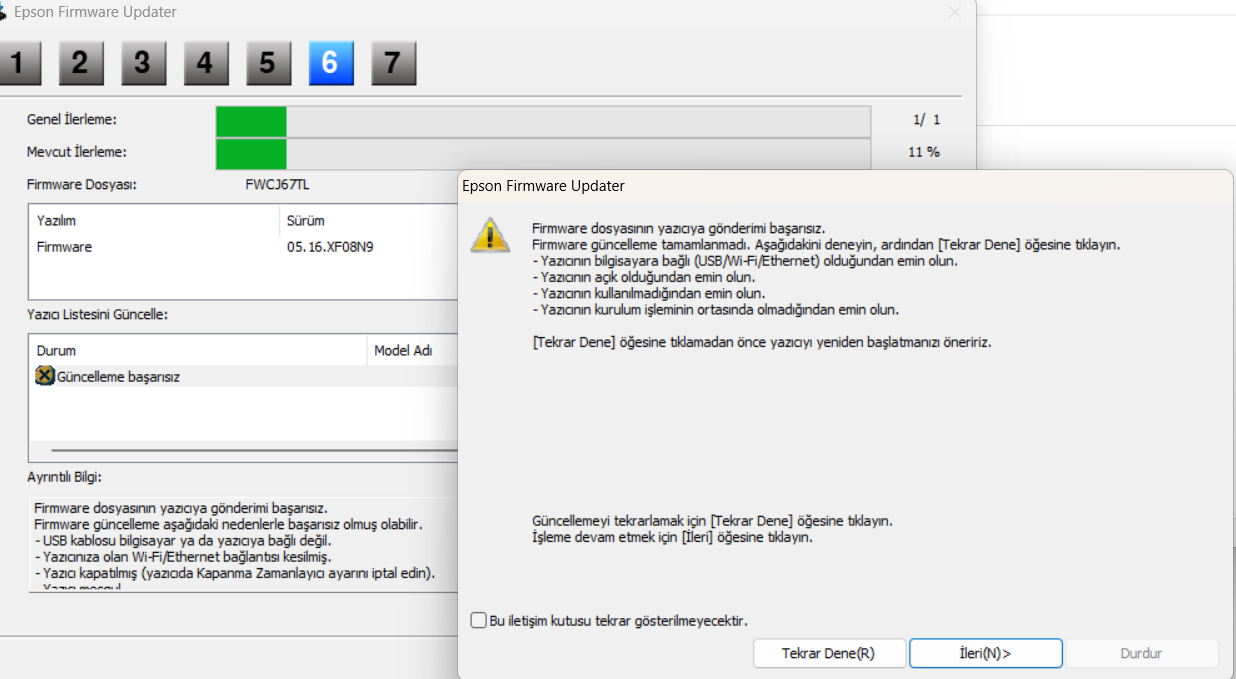The width and height of the screenshot is (1236, 679).
Task: Click 'Yazıcının açık olduğundan emin olun' line
Action: [x=643, y=277]
